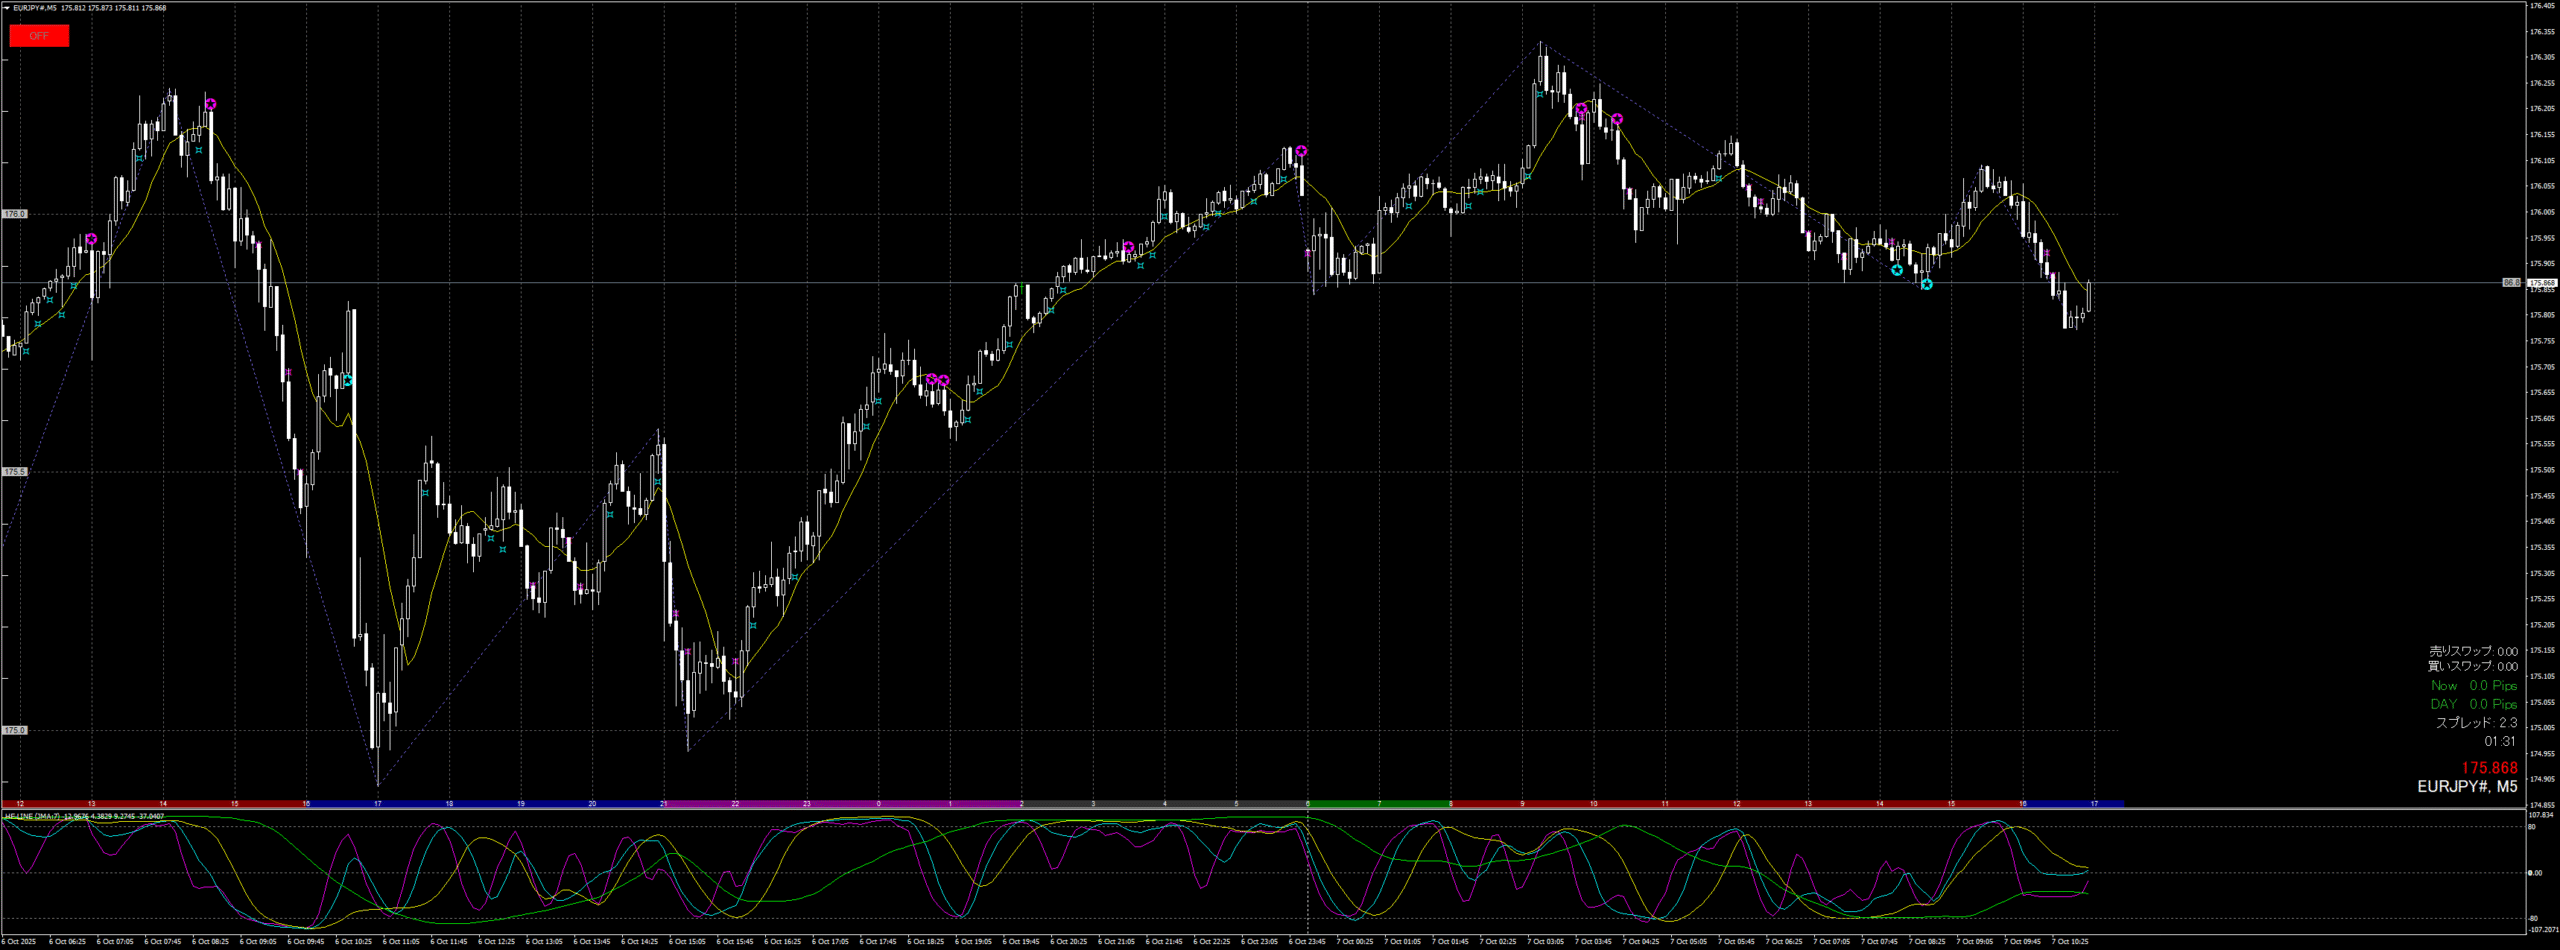
Task: Click the 86.8 label beside the price axis
Action: point(2511,283)
